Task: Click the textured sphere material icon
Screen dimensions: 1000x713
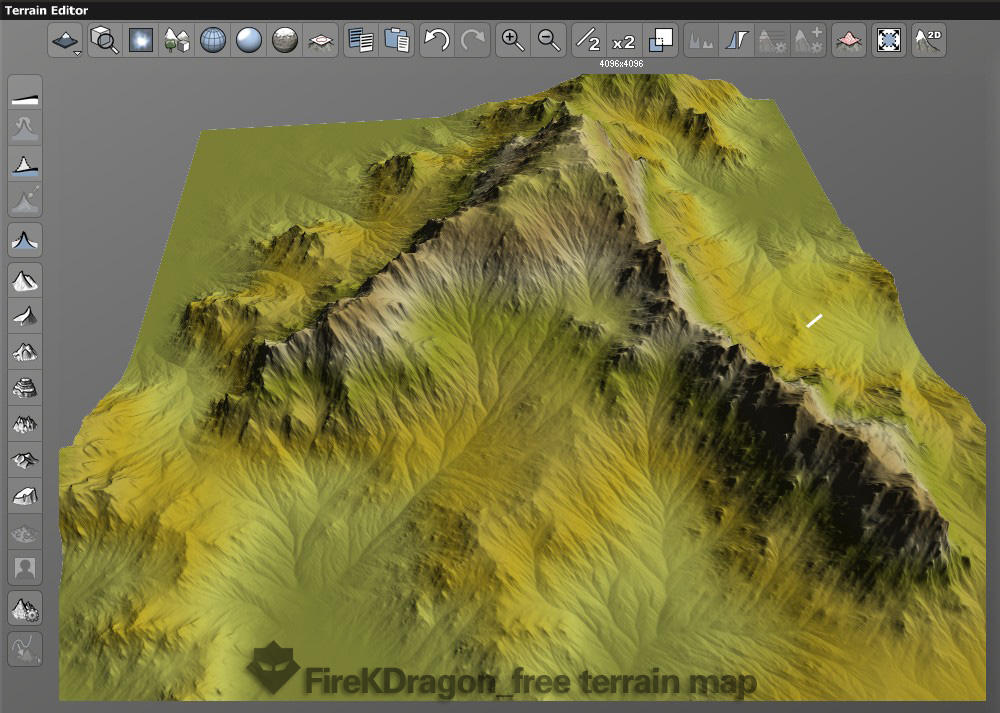Action: pyautogui.click(x=285, y=40)
